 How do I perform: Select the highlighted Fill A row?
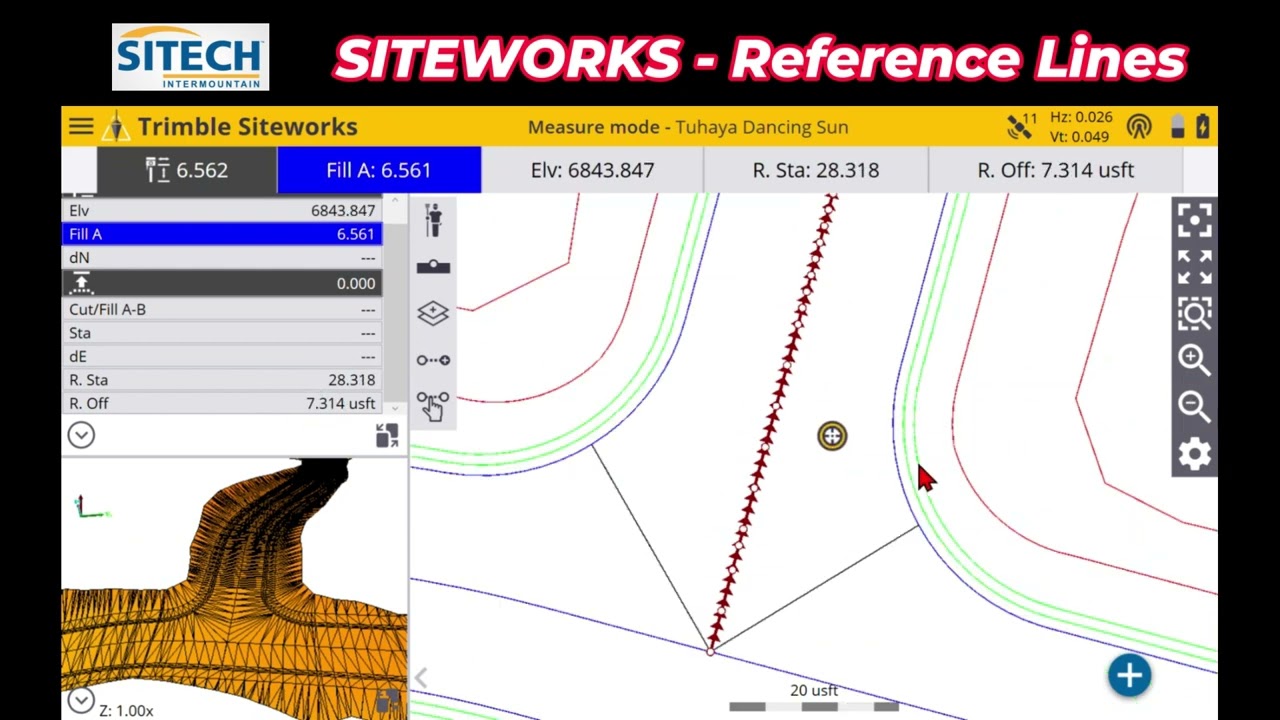[222, 234]
